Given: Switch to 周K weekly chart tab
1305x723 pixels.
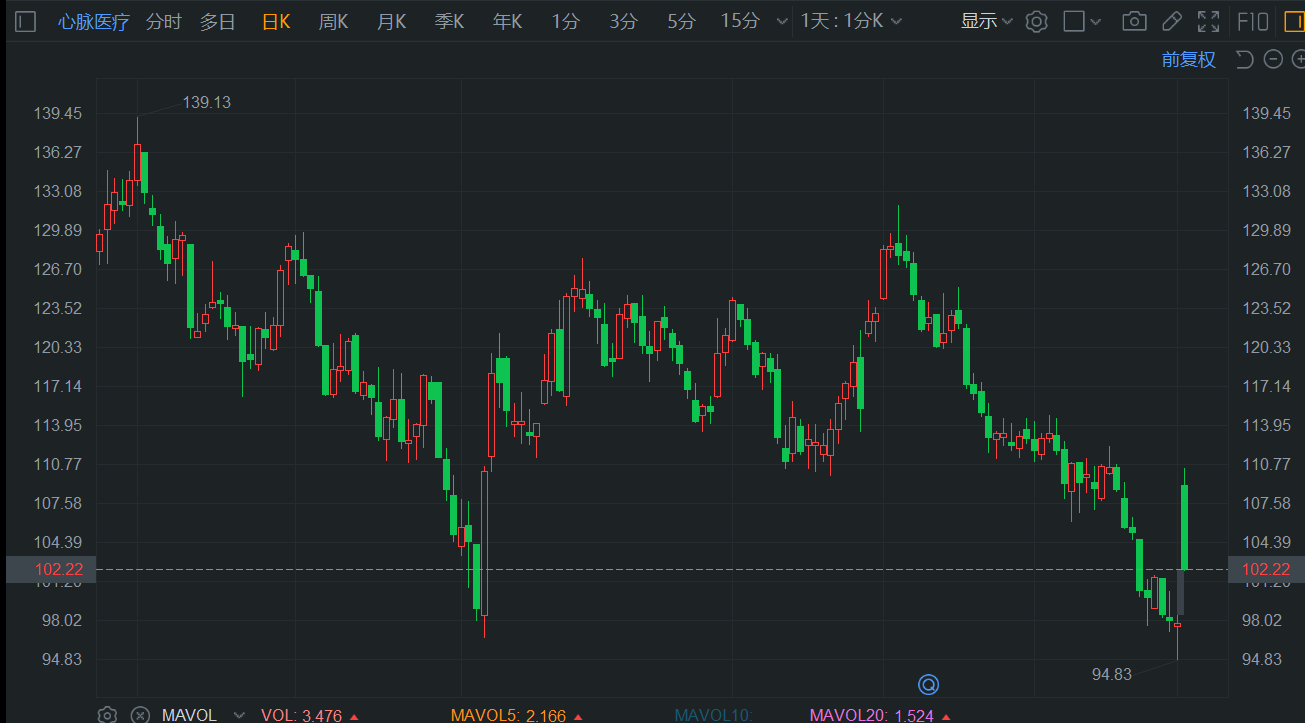Looking at the screenshot, I should tap(333, 21).
